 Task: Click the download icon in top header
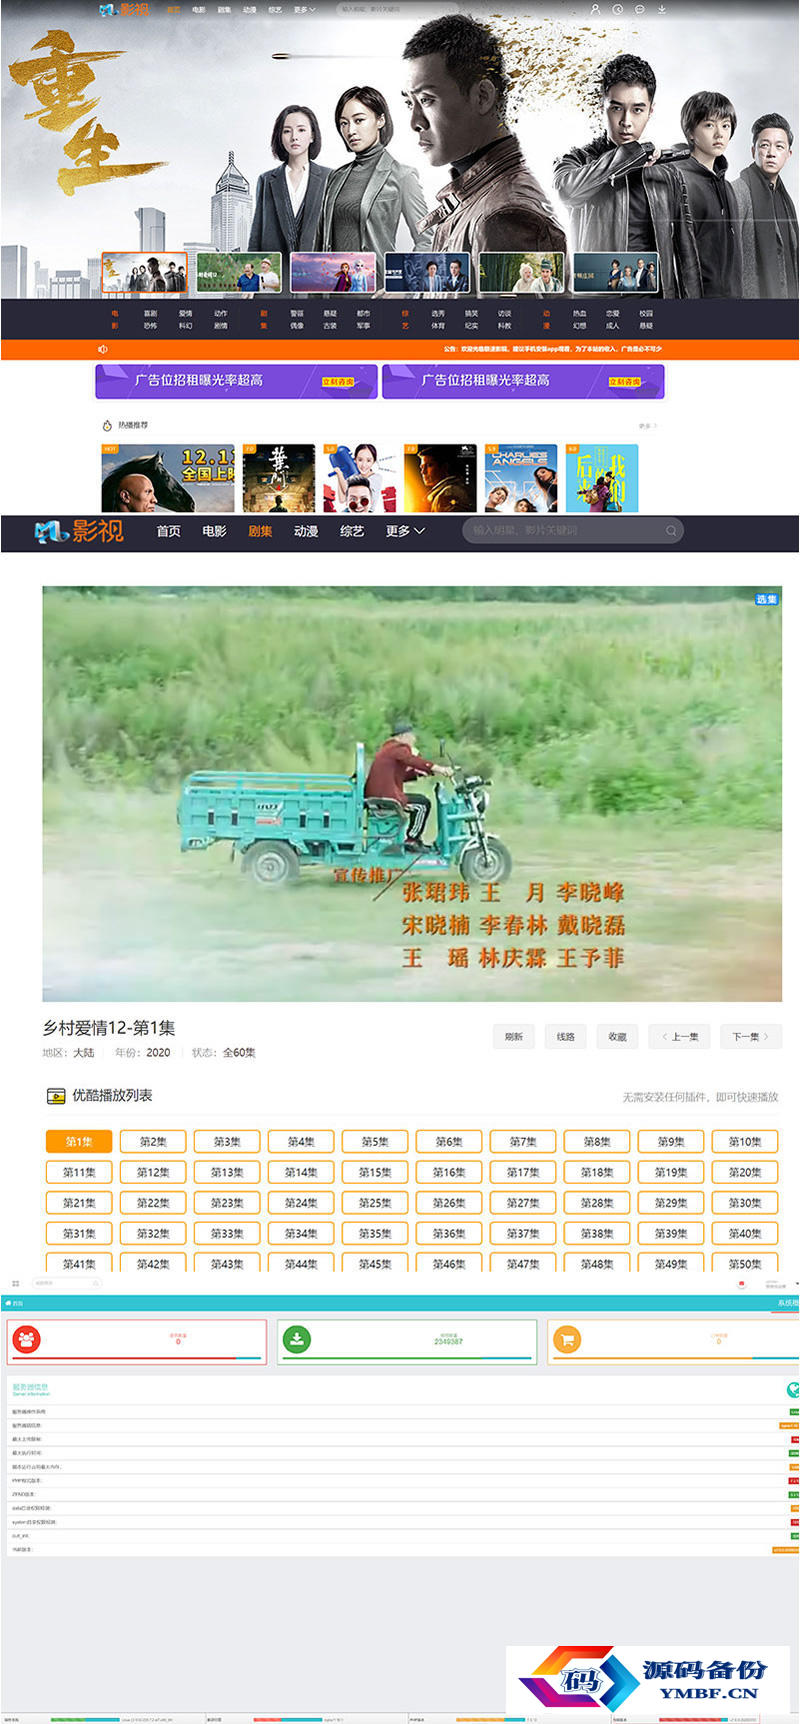pyautogui.click(x=662, y=9)
